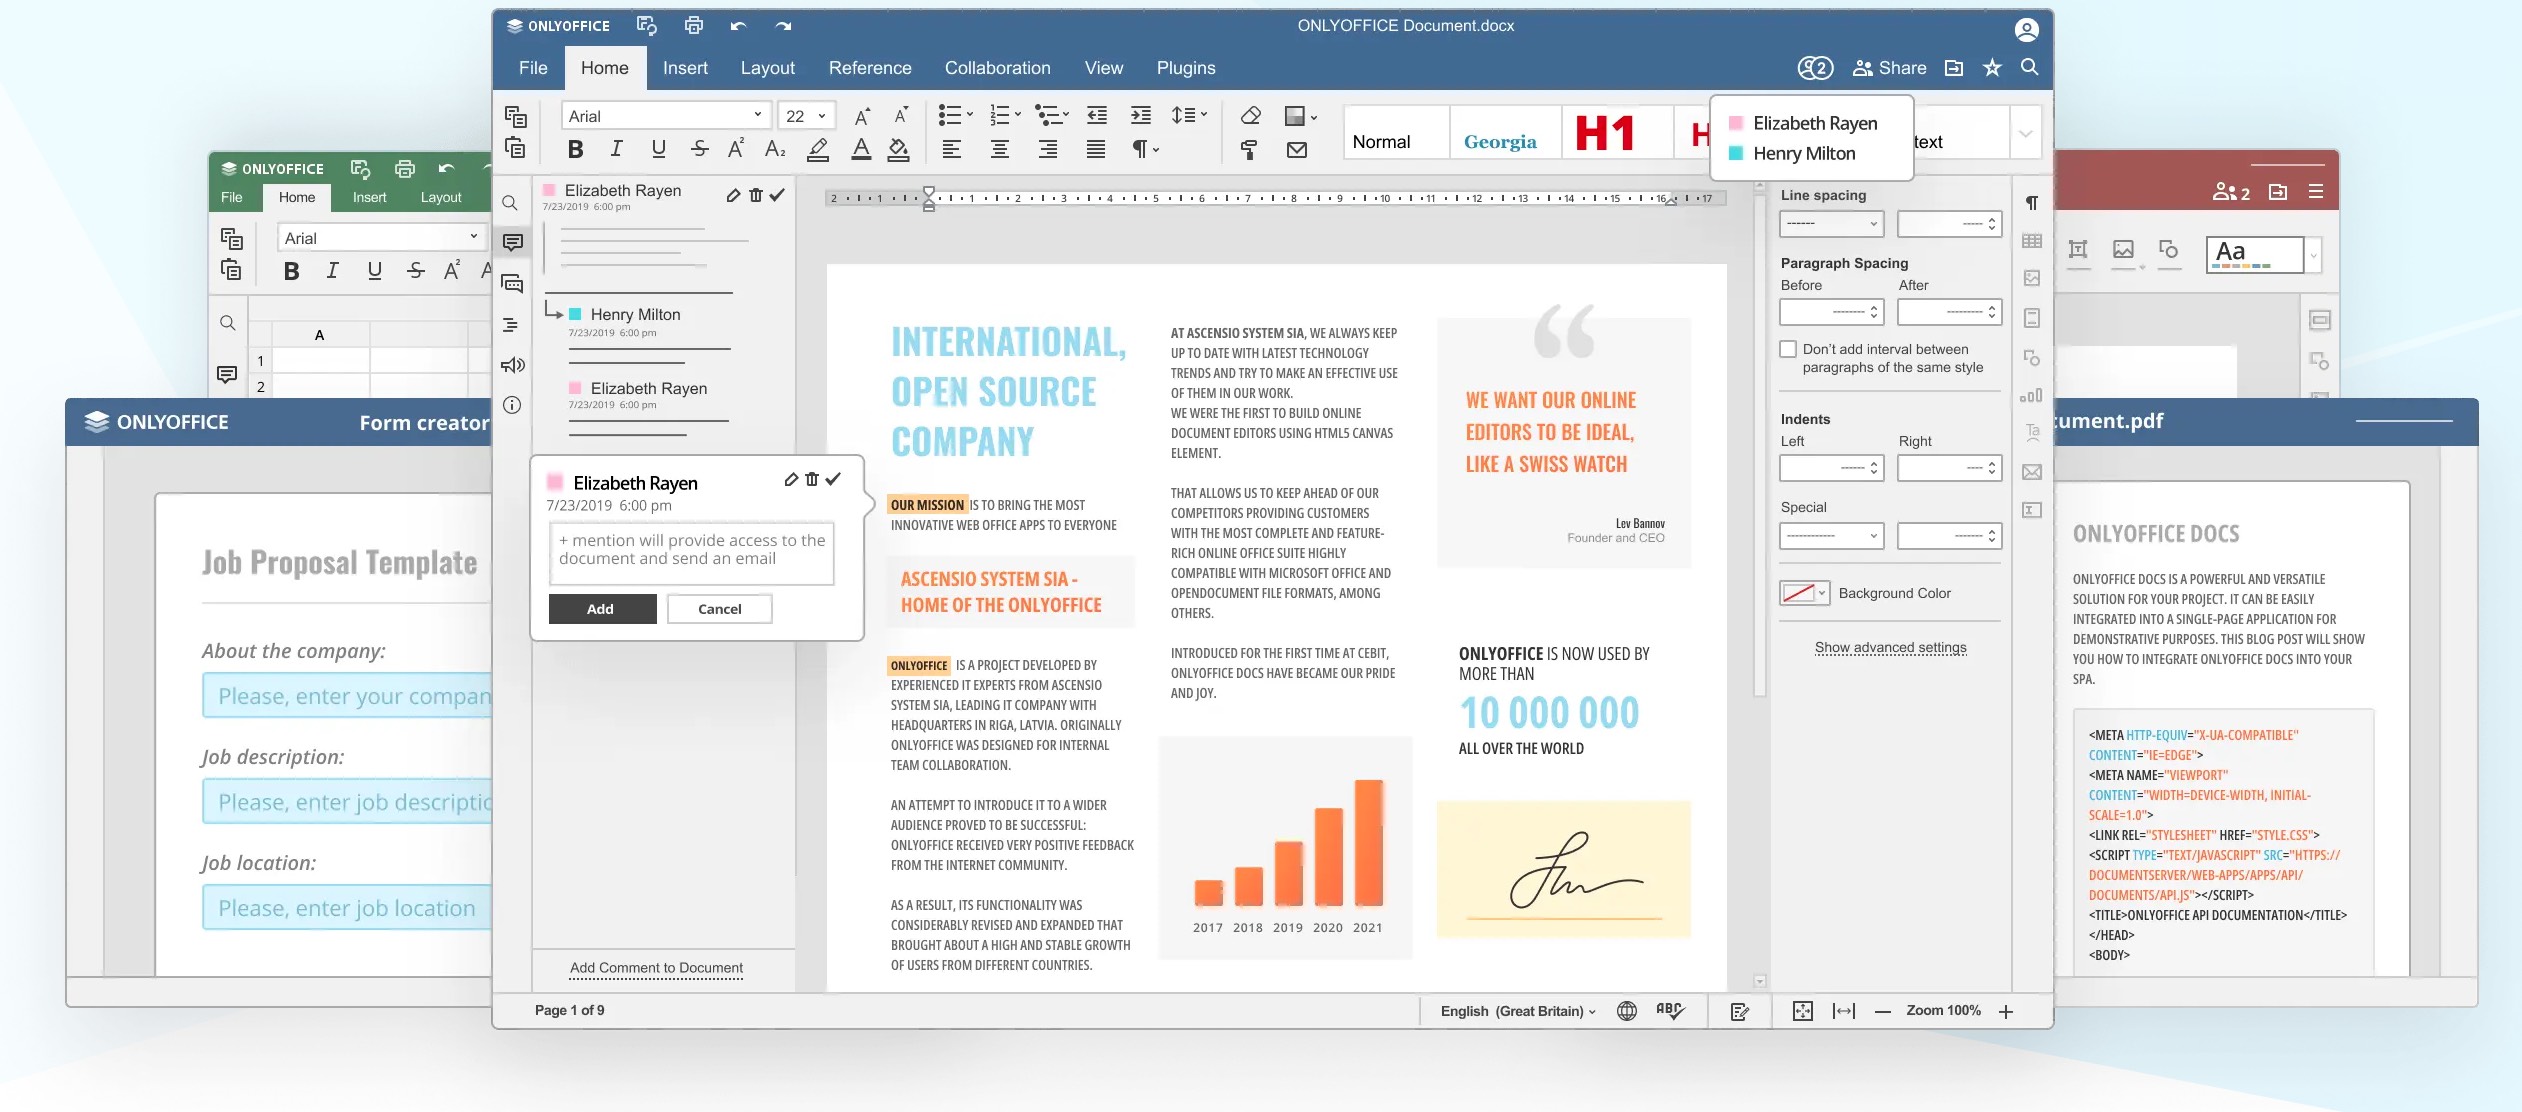
Task: Switch to the Collaboration tab
Action: 998,68
